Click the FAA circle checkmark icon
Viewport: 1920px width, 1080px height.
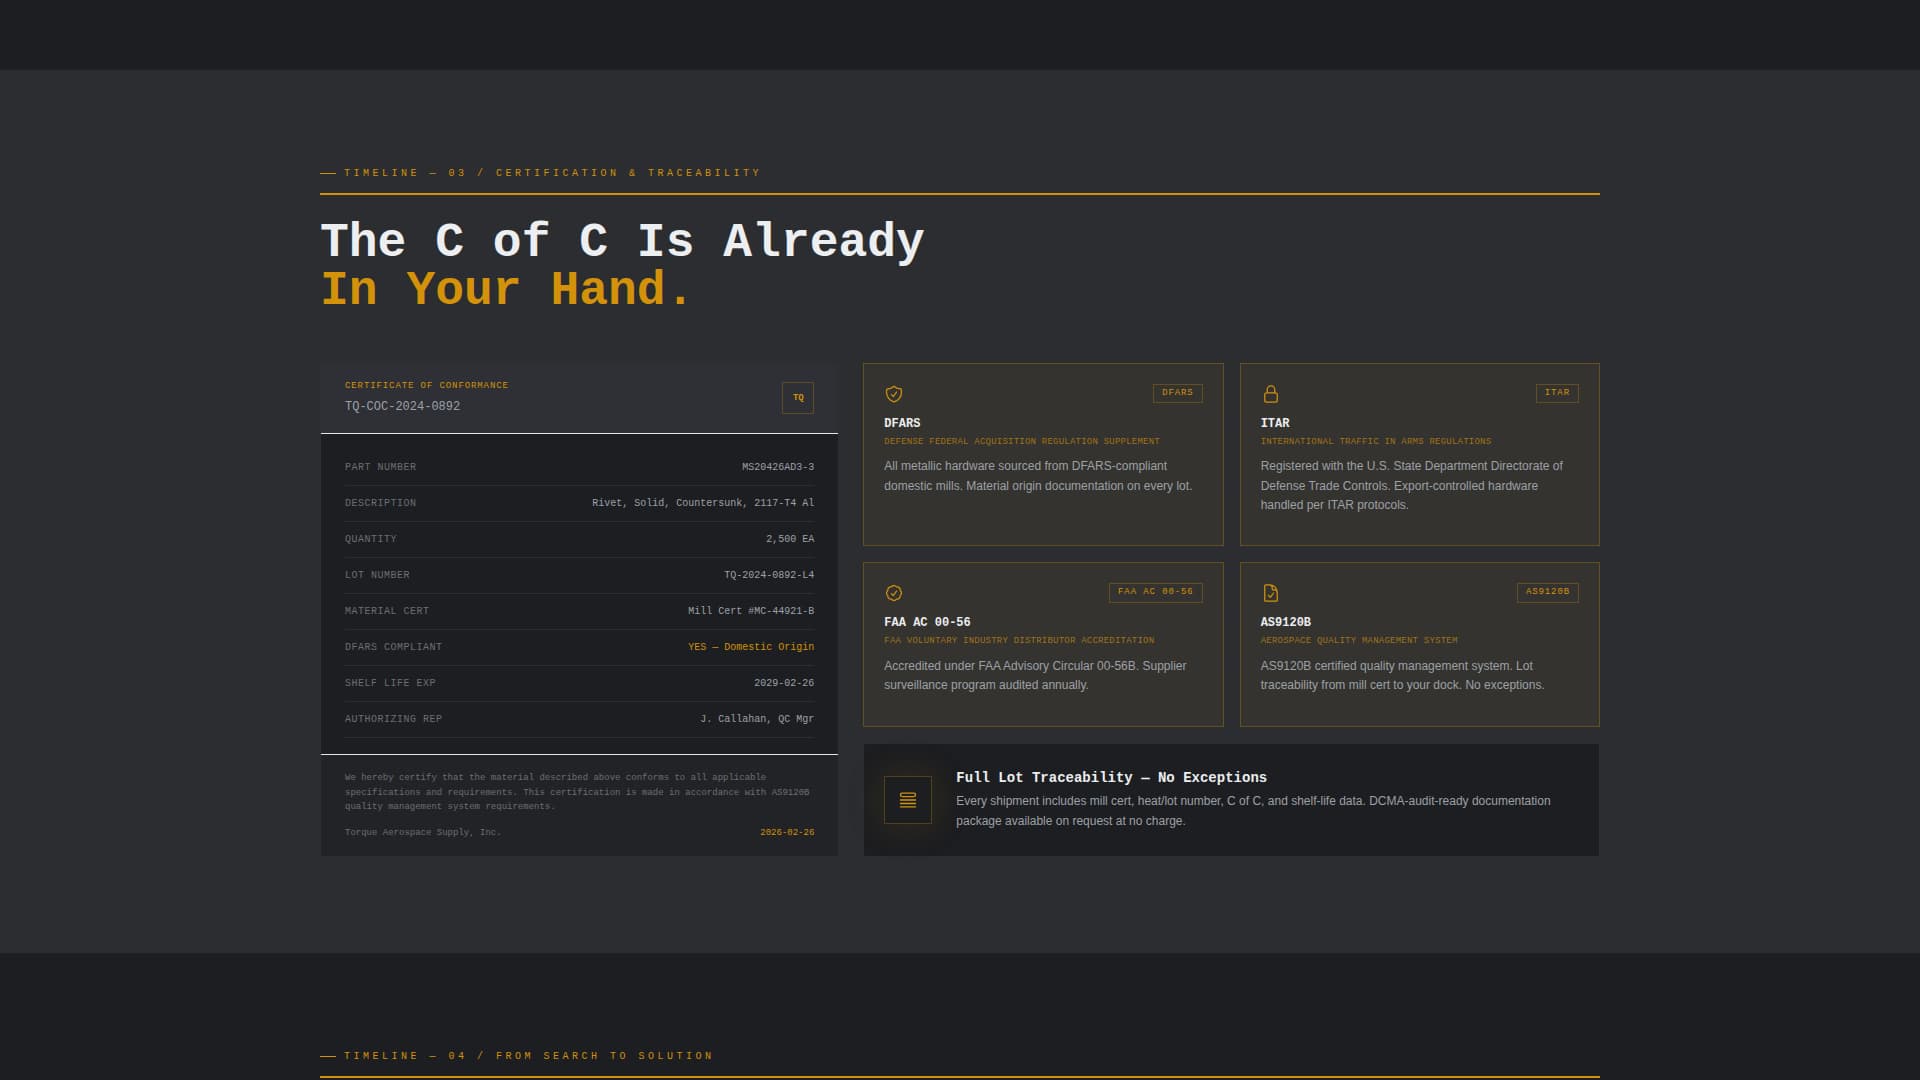894,593
